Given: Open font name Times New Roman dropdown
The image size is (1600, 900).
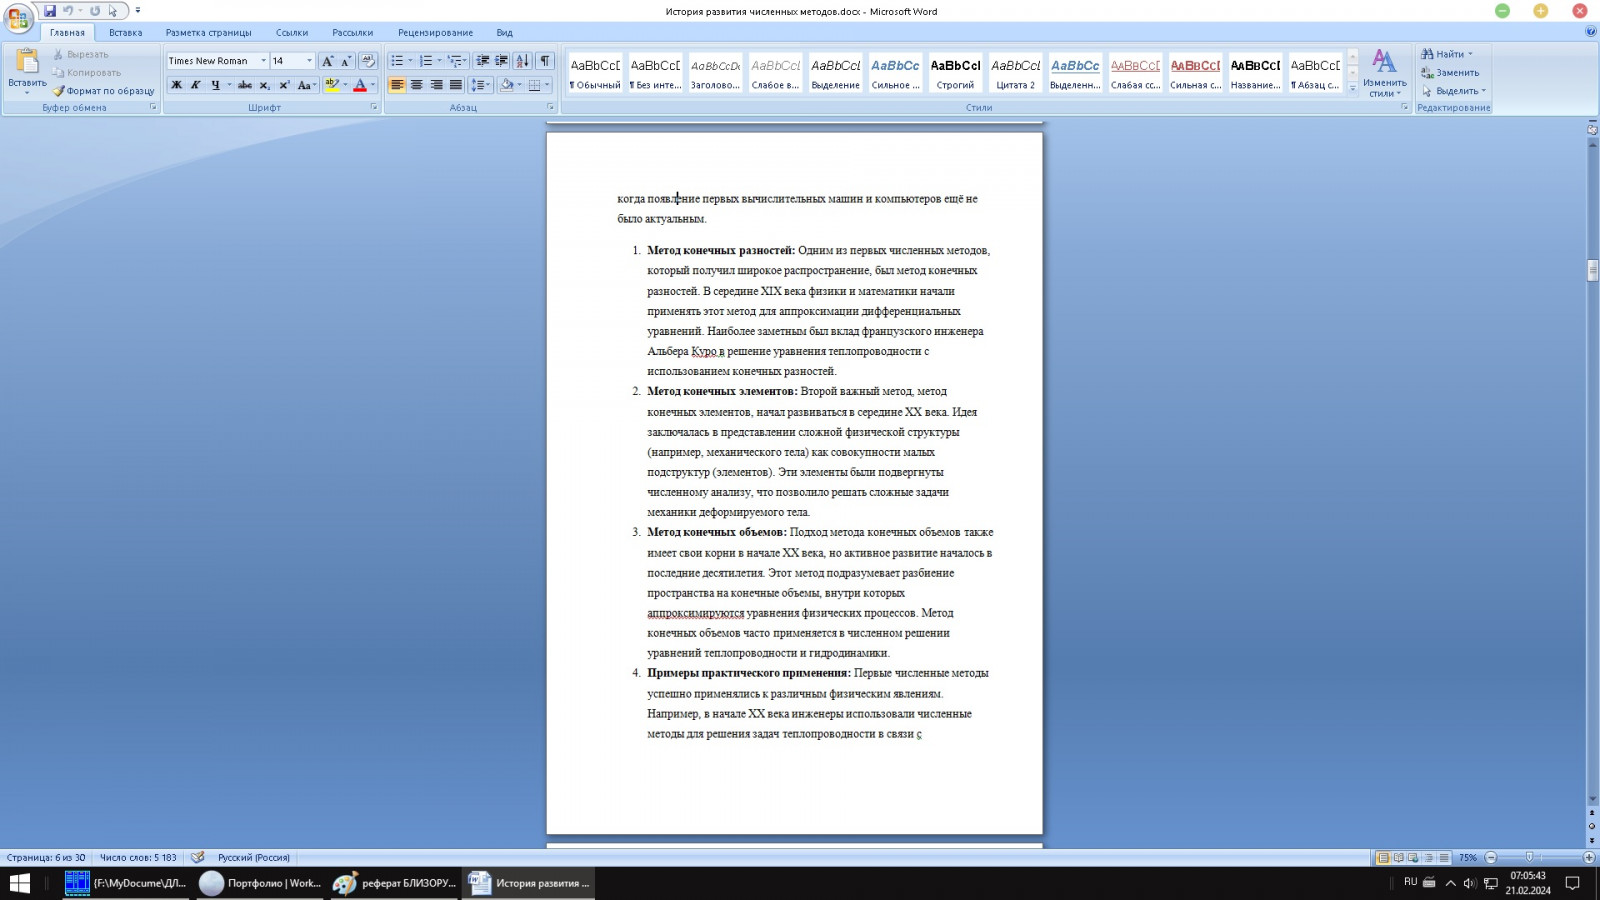Looking at the screenshot, I should (264, 61).
